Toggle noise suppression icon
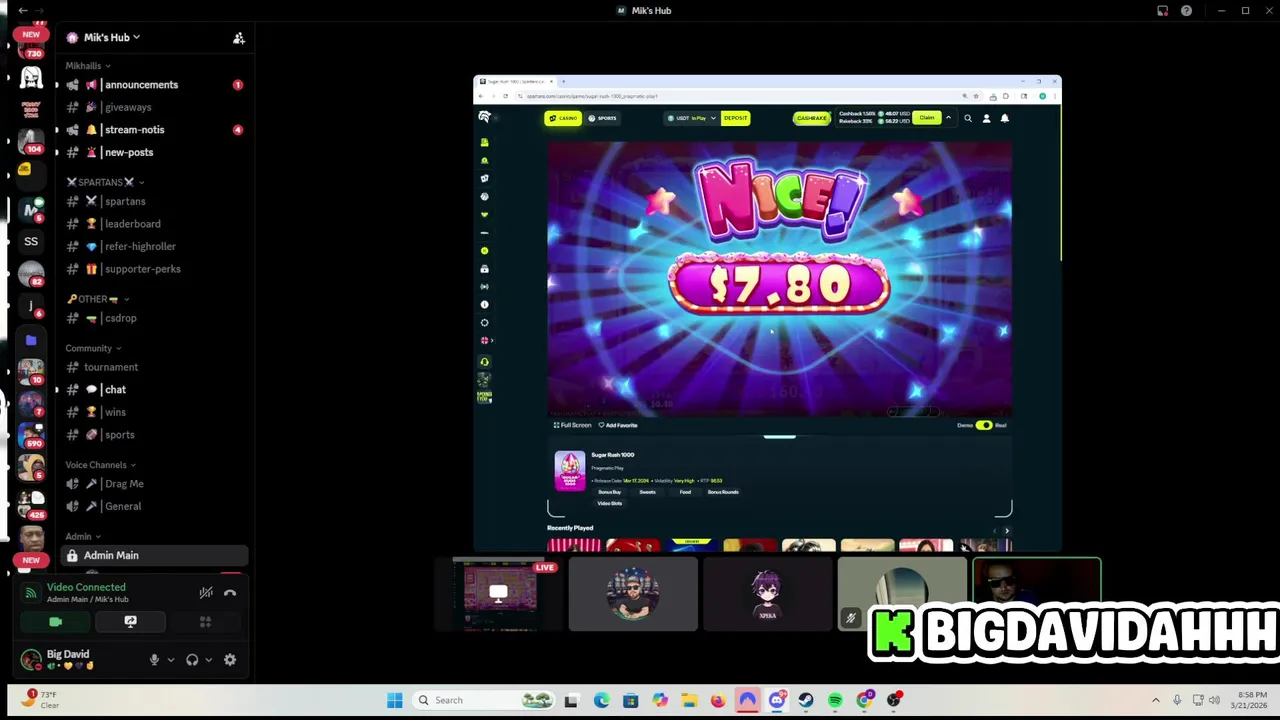1280x720 pixels. (x=206, y=593)
